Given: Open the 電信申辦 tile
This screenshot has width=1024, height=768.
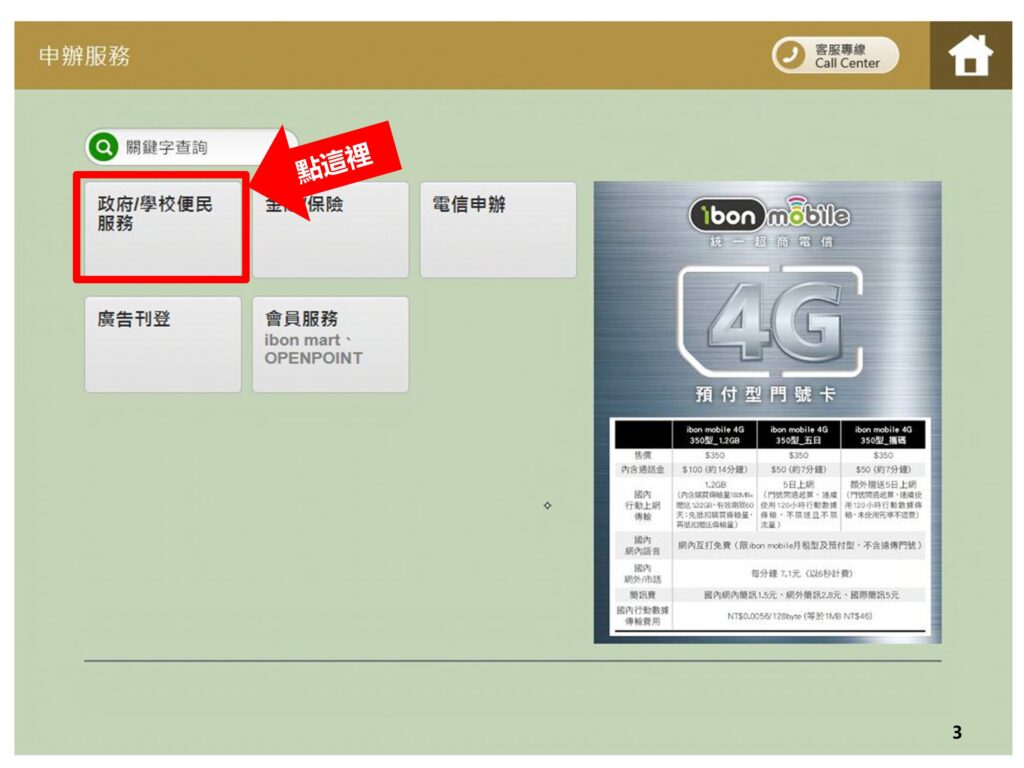Looking at the screenshot, I should 497,230.
